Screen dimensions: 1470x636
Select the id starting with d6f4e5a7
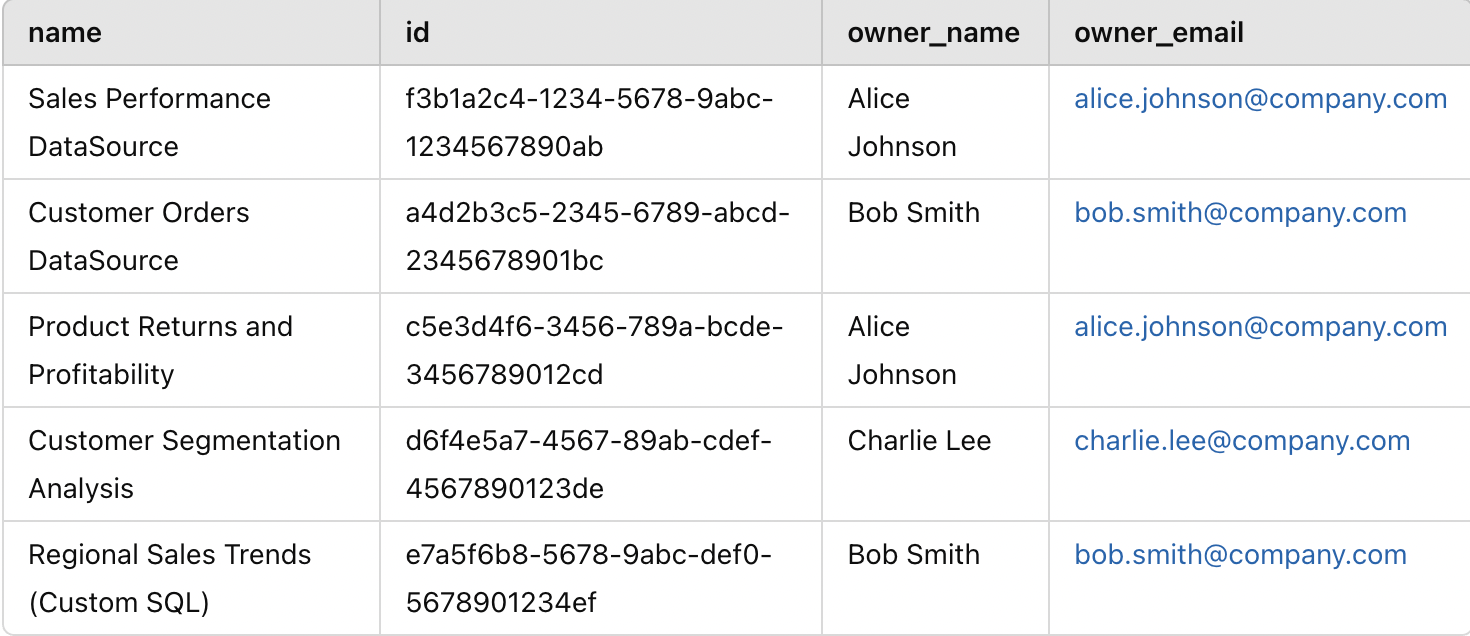[589, 464]
